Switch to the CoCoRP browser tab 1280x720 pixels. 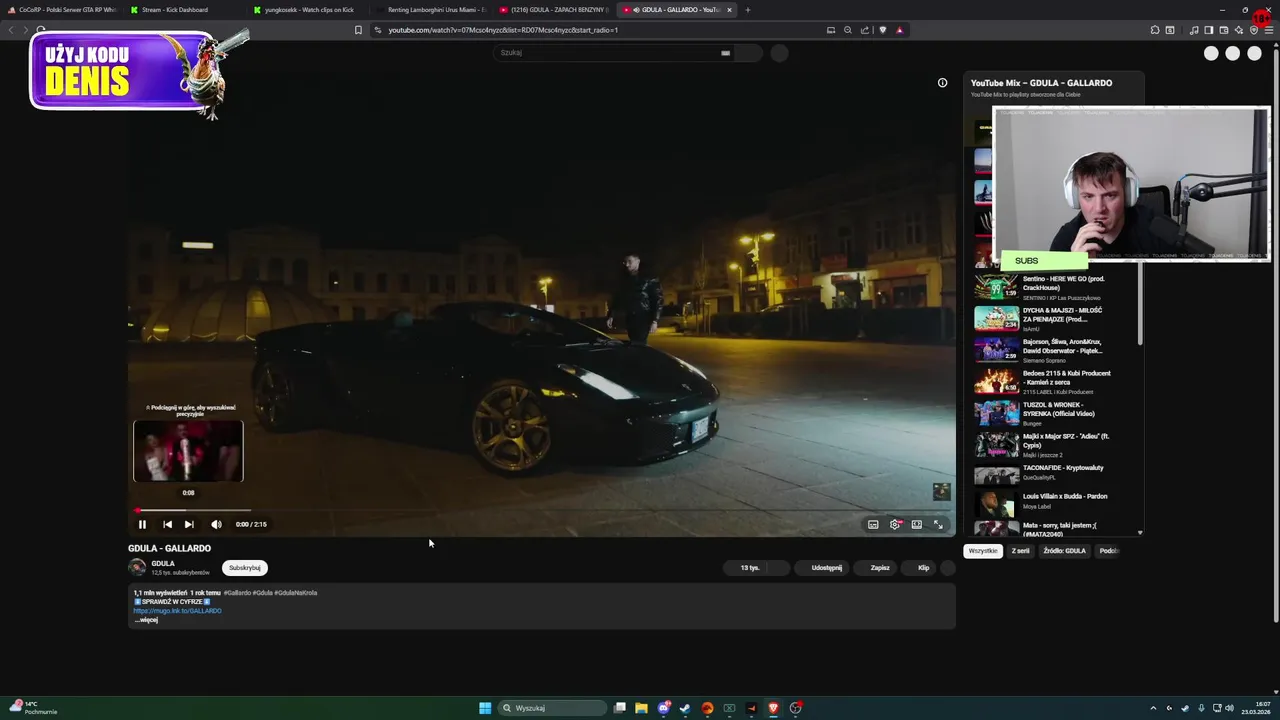pyautogui.click(x=62, y=10)
